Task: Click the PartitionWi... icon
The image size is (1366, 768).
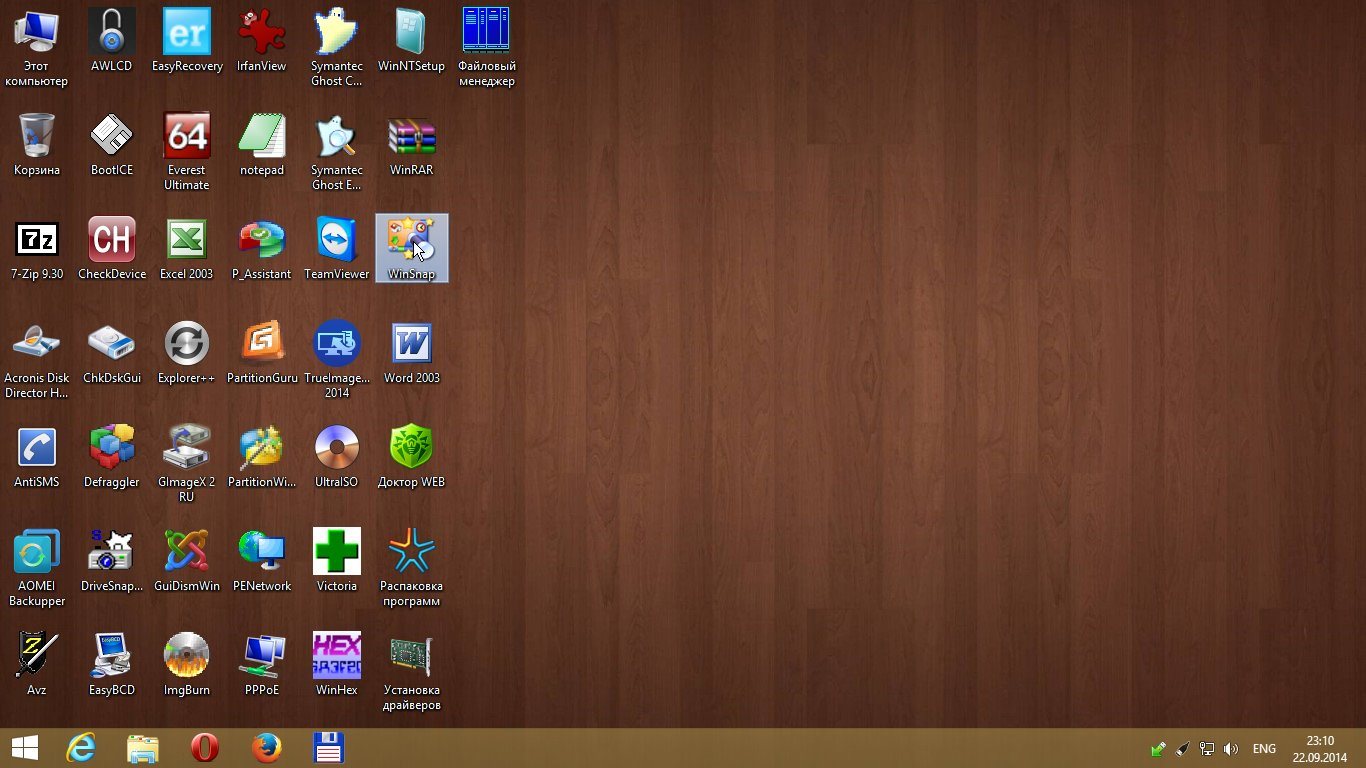Action: coord(262,456)
